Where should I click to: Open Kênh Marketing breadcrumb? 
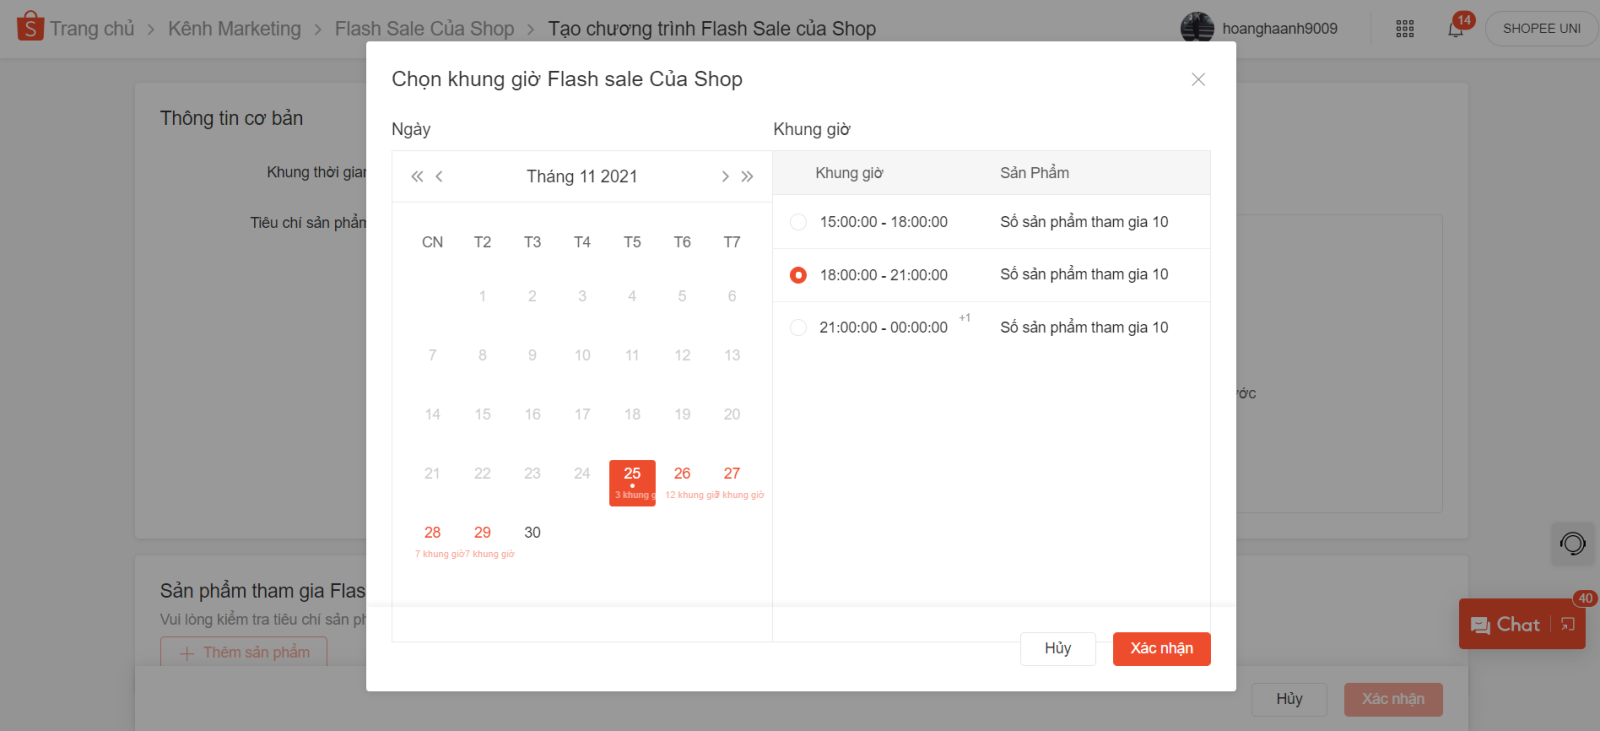[x=234, y=29]
